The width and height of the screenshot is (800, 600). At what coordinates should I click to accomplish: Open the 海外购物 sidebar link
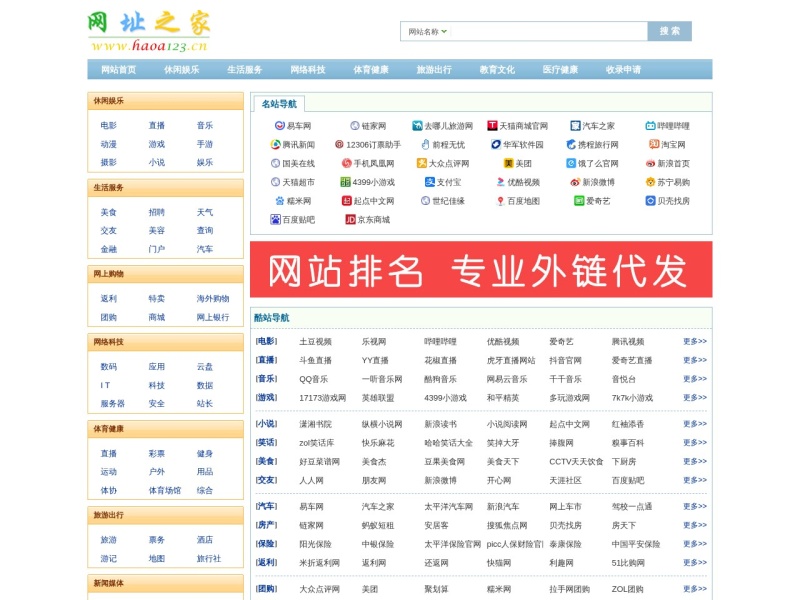[x=213, y=298]
